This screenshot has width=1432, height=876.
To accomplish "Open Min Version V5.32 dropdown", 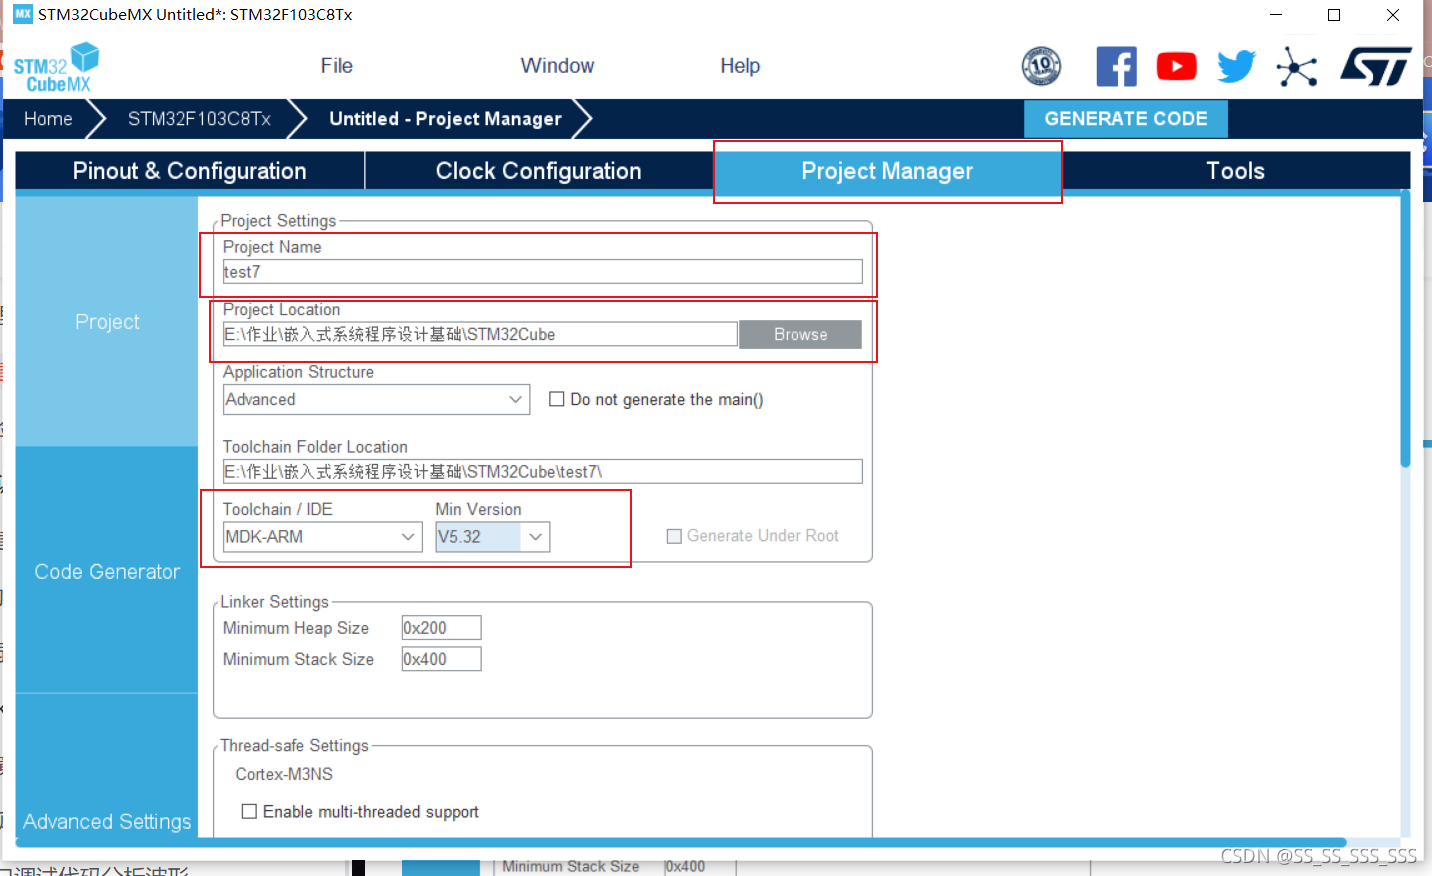I will (x=492, y=537).
